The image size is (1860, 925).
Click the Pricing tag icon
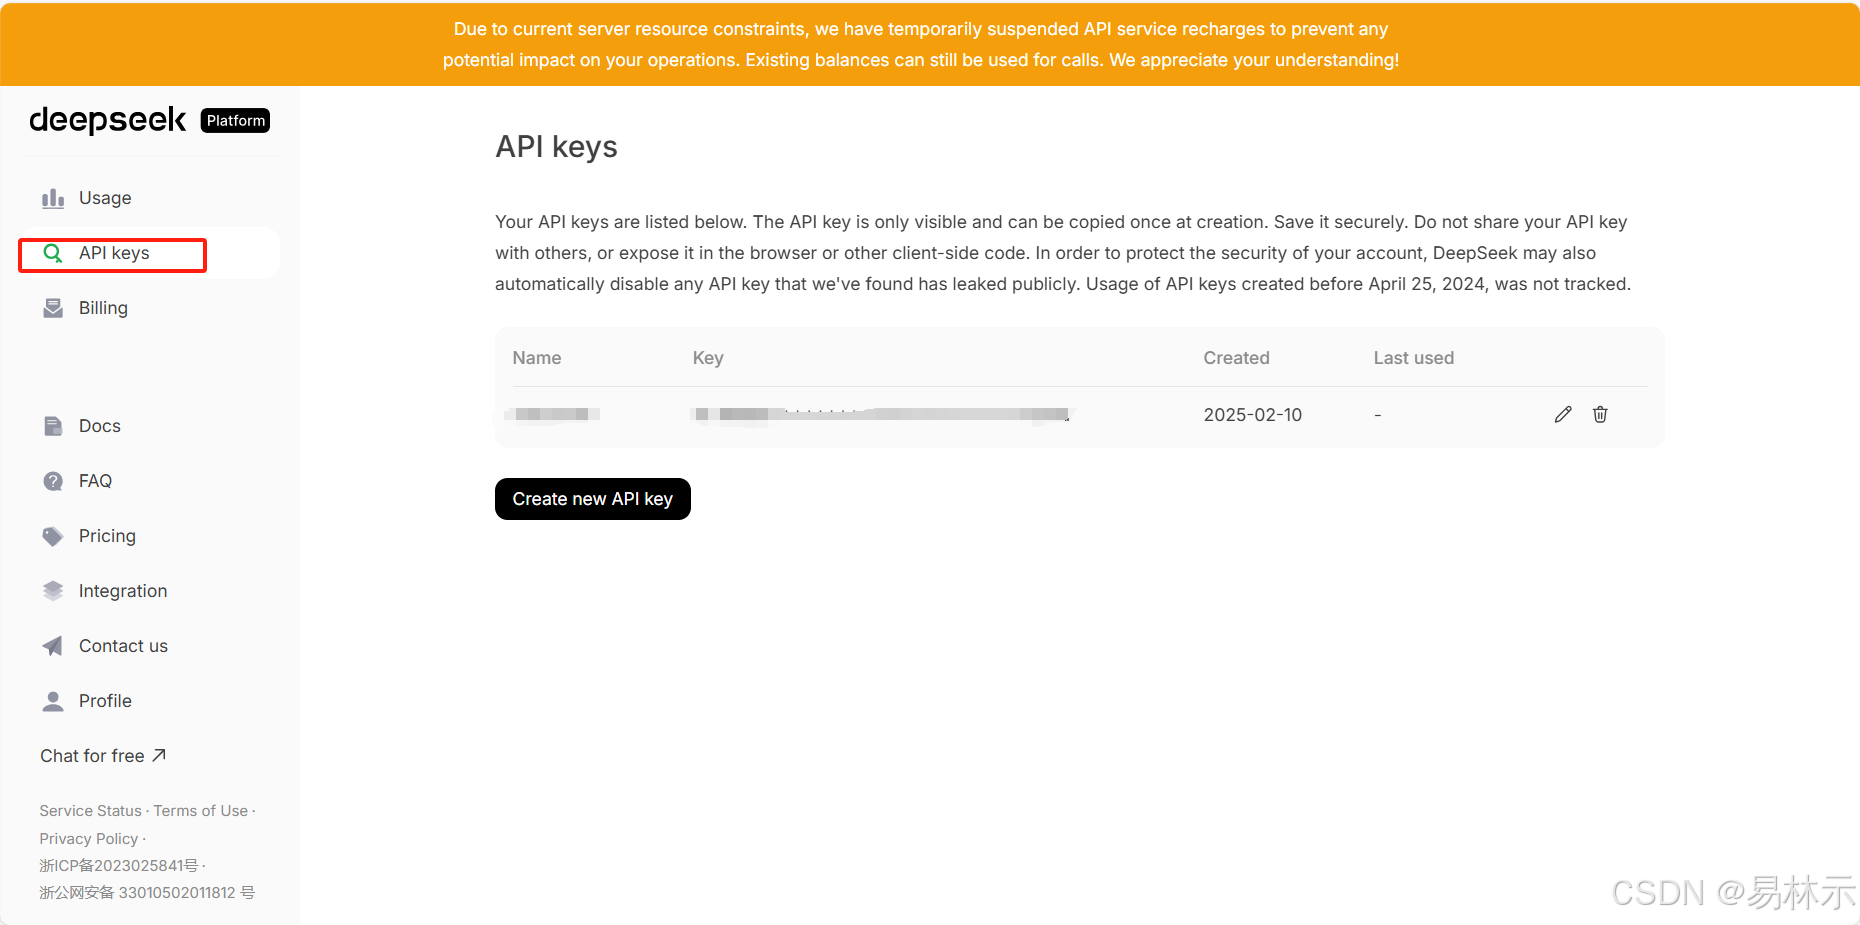pos(53,536)
